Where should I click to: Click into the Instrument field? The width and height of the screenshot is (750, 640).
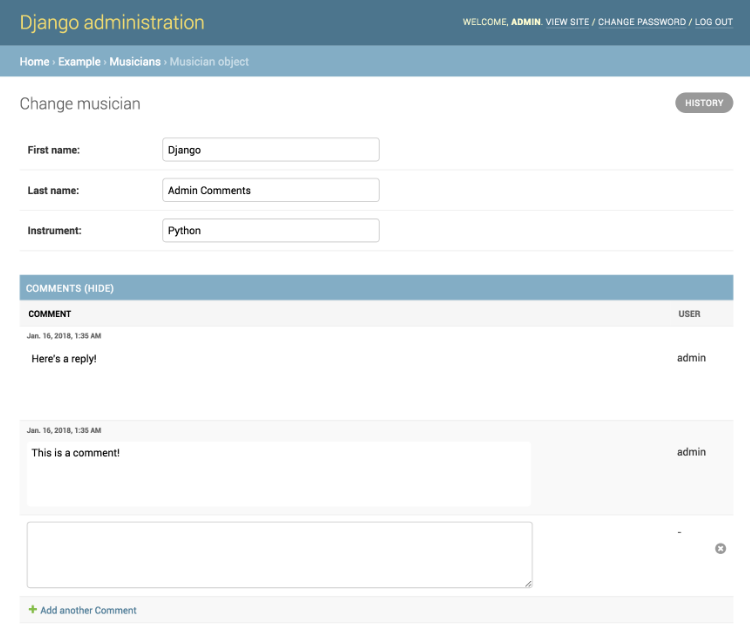coord(271,231)
